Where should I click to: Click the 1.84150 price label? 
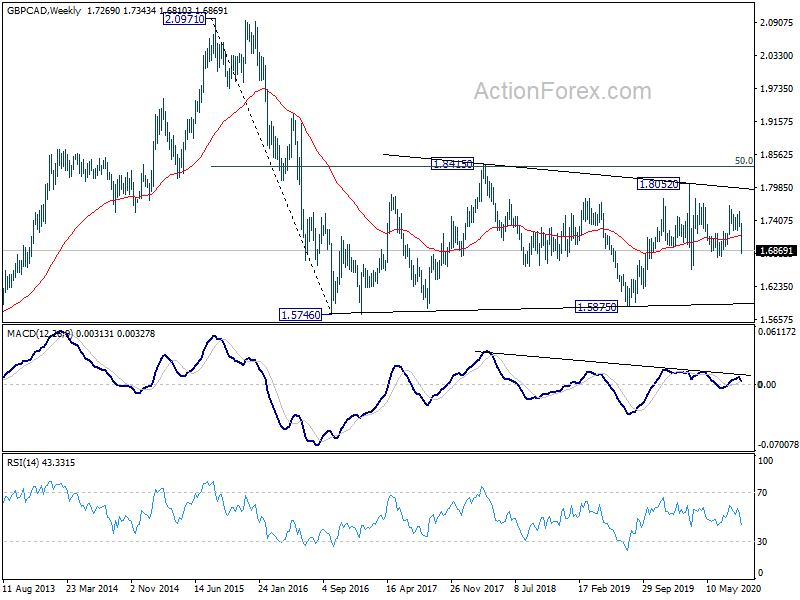tap(452, 164)
